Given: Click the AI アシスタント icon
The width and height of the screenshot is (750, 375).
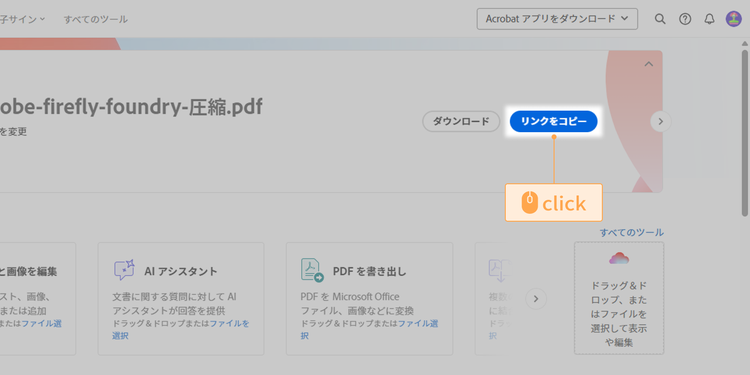Looking at the screenshot, I should (x=124, y=270).
